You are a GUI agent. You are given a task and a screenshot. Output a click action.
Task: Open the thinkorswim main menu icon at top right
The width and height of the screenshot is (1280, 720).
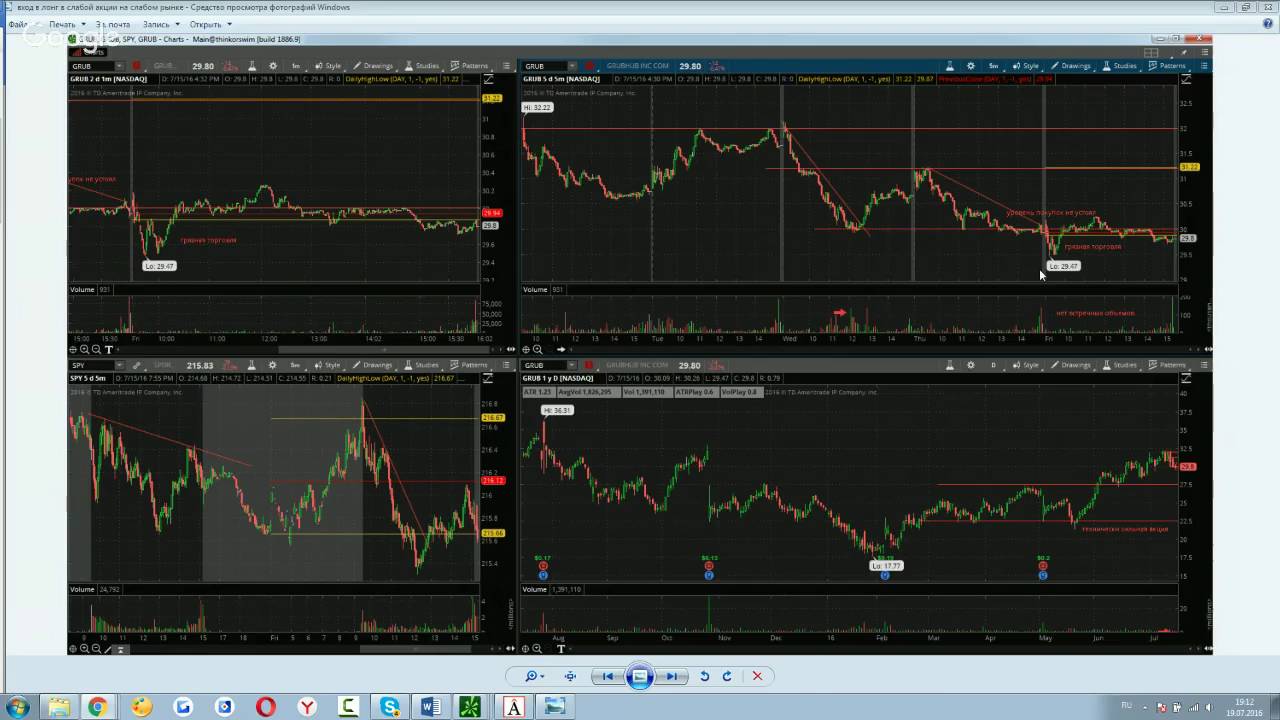point(1204,53)
